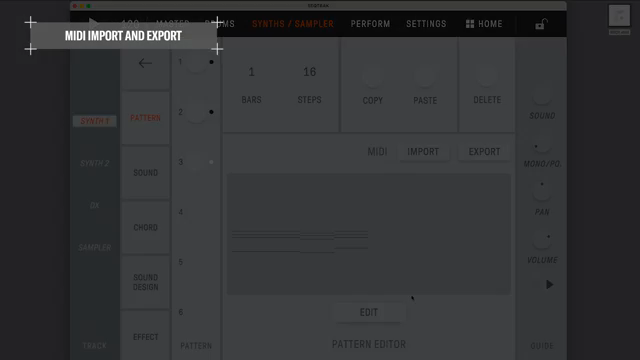Open the SYNTHS / SAMPLER tab
The height and width of the screenshot is (360, 640).
coord(293,24)
